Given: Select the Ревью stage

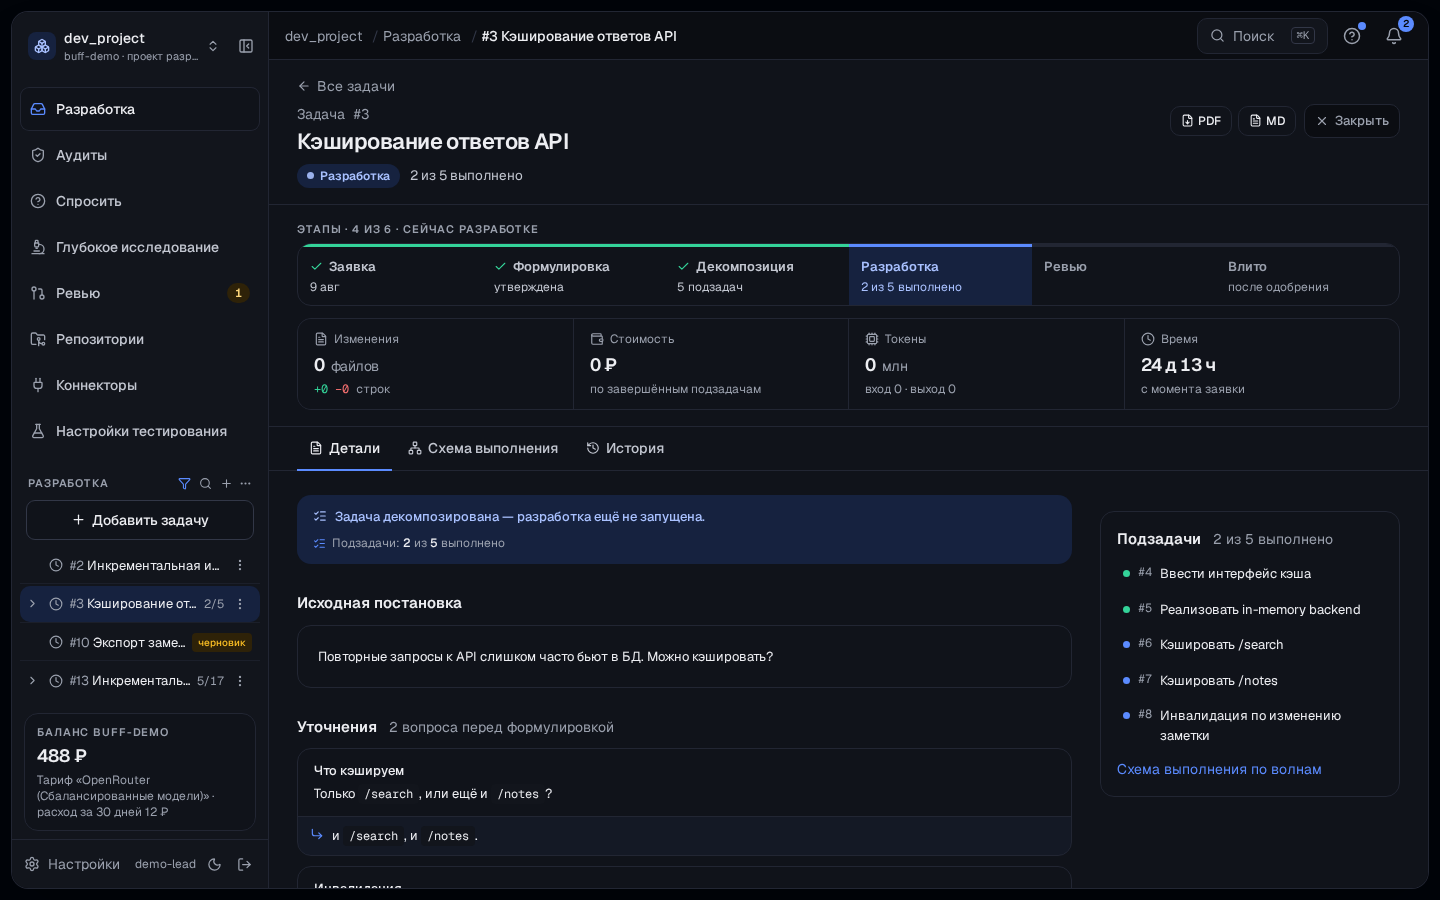Looking at the screenshot, I should click(1124, 276).
